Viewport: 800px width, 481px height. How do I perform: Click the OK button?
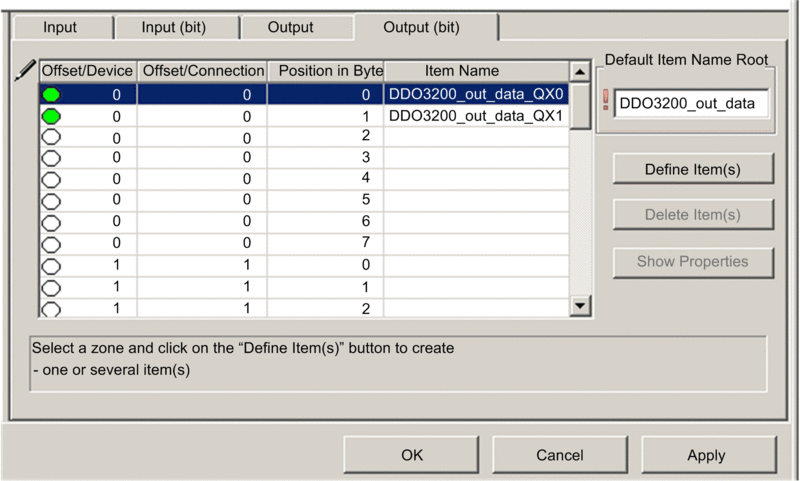point(412,455)
